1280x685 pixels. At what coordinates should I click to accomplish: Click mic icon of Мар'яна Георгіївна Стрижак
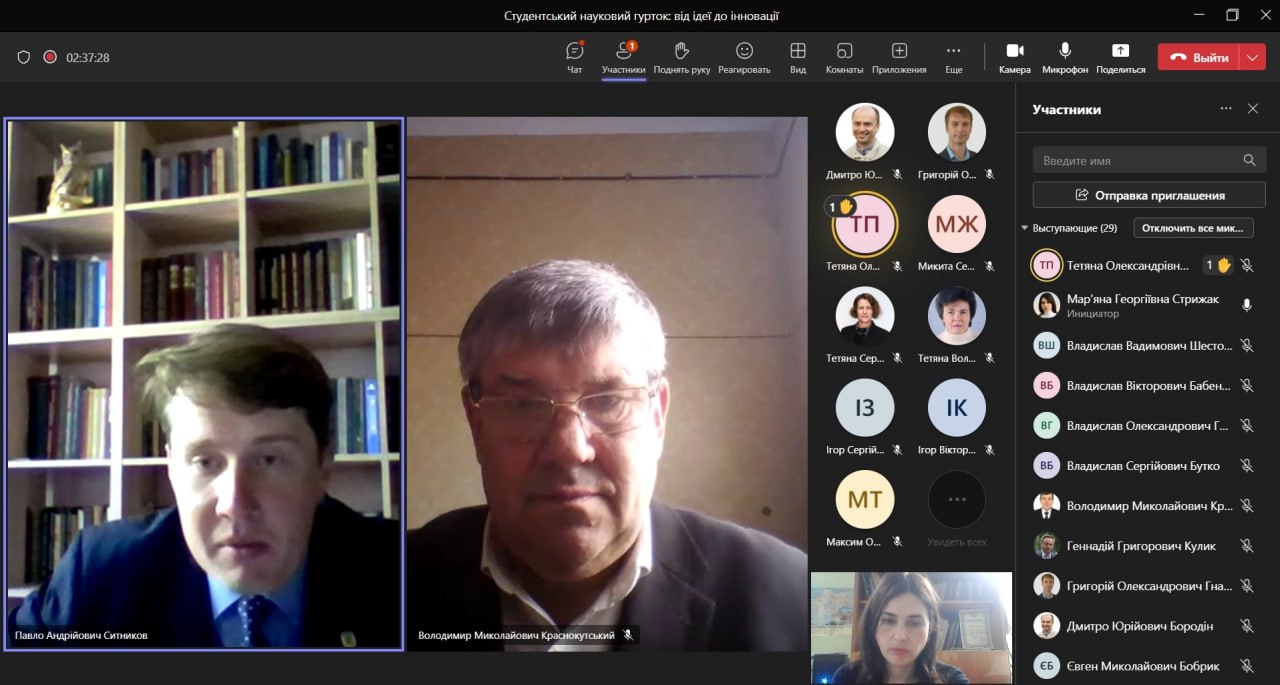tap(1247, 305)
